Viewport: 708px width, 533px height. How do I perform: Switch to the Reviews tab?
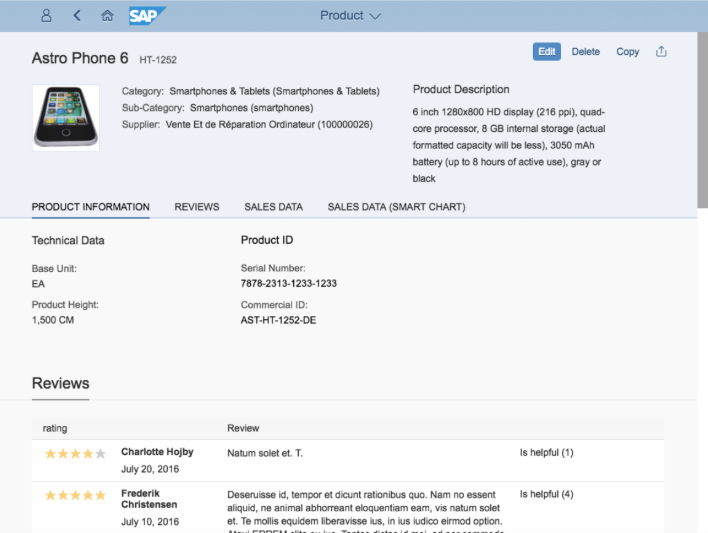(x=197, y=207)
